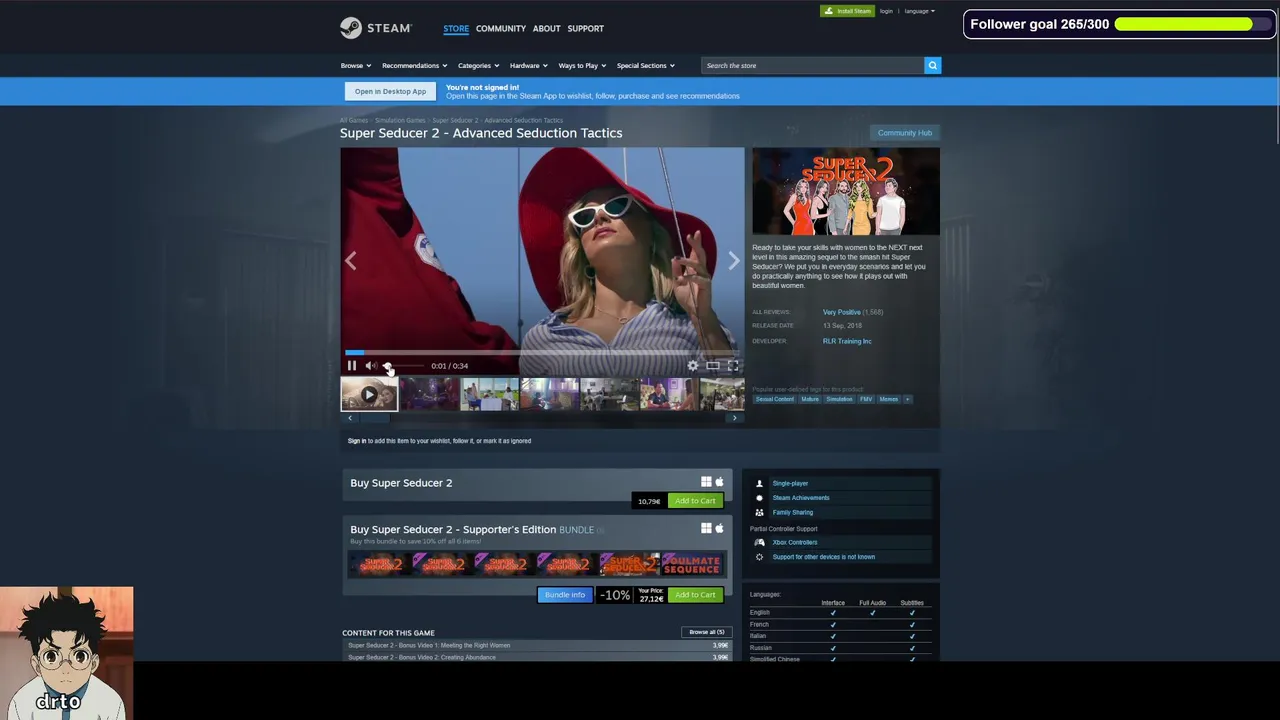This screenshot has width=1280, height=720.
Task: Click Apple icon in Supporter's Edition bundle
Action: coord(719,528)
